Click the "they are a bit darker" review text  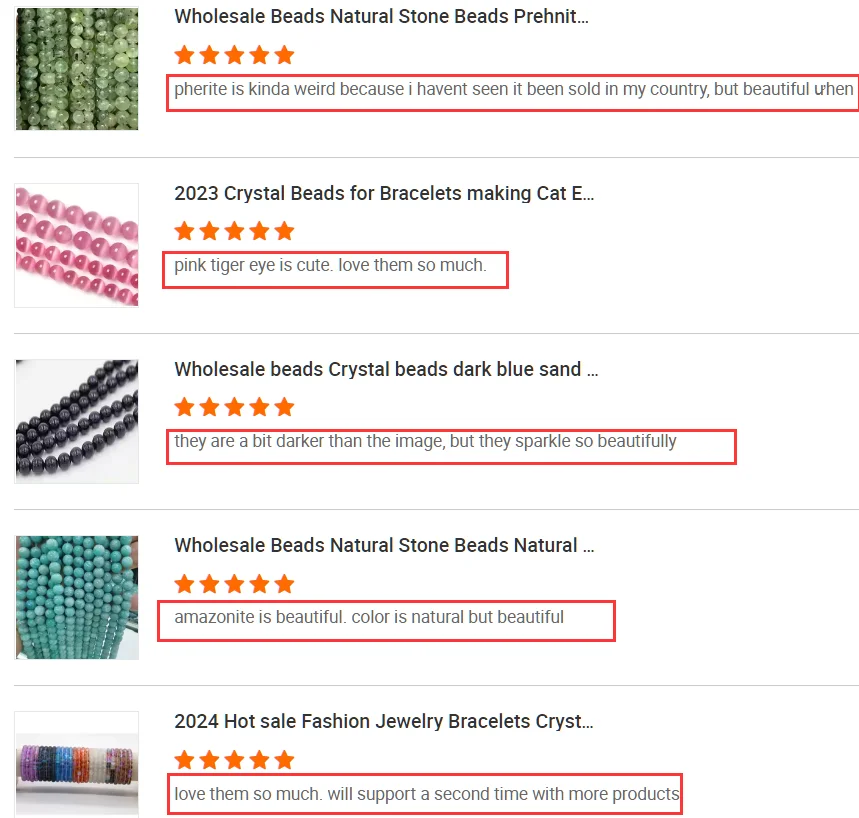tap(425, 441)
